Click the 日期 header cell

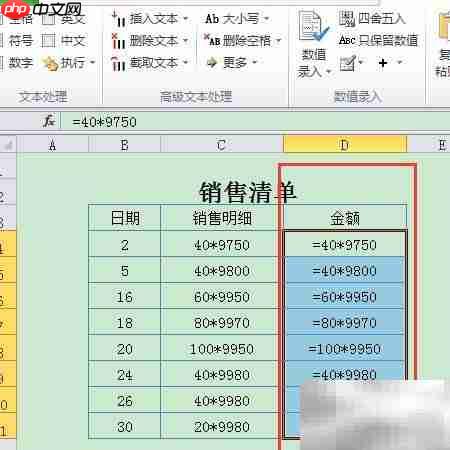pos(125,218)
